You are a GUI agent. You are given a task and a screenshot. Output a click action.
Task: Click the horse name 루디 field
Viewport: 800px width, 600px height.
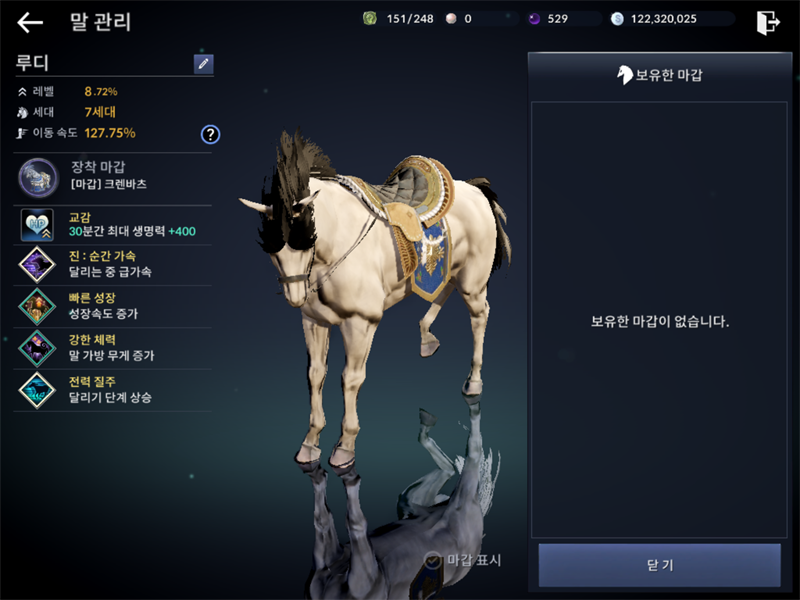coord(104,63)
